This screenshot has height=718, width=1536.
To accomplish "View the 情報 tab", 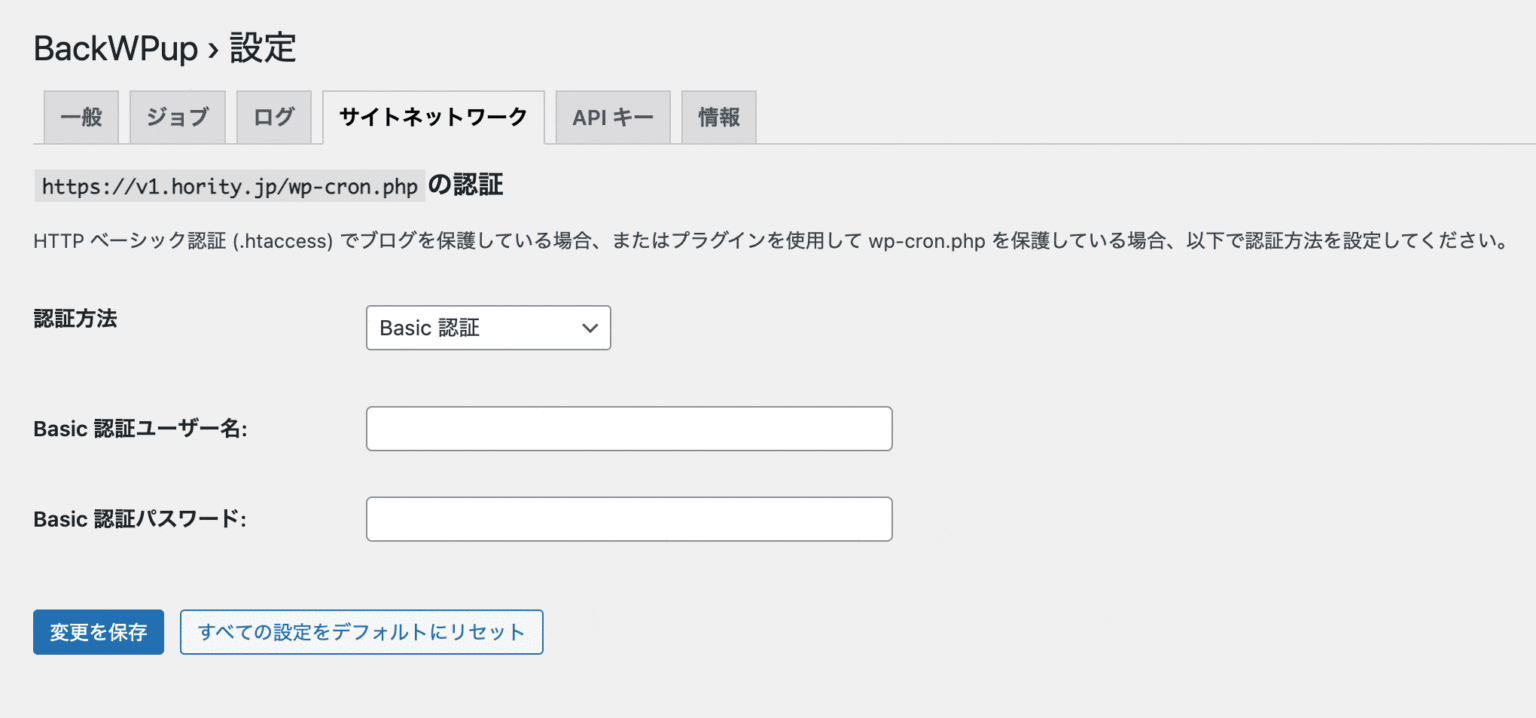I will [718, 117].
